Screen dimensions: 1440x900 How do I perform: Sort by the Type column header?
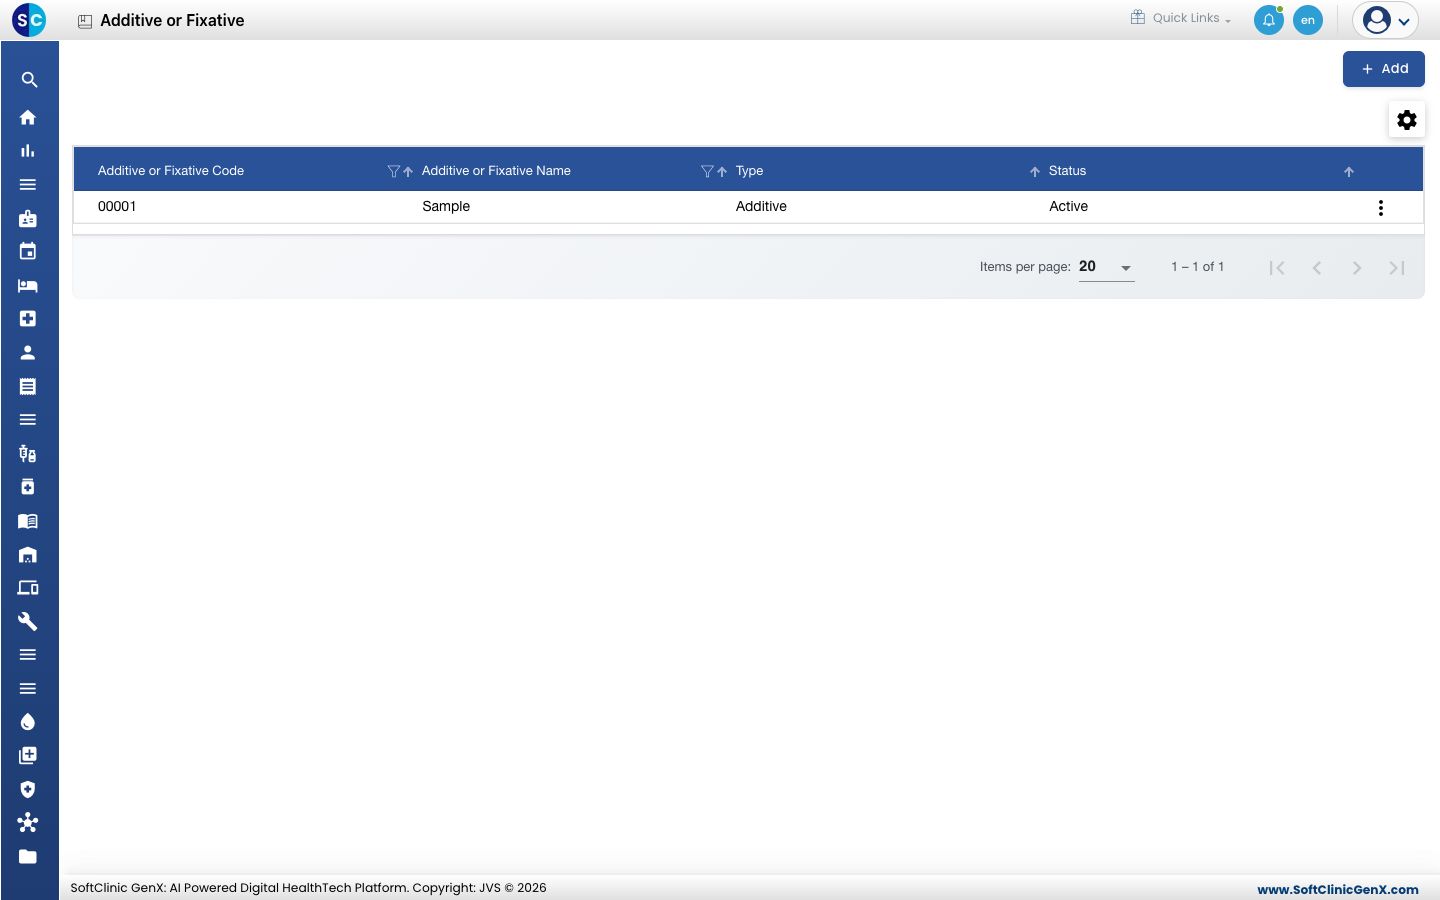(x=749, y=171)
